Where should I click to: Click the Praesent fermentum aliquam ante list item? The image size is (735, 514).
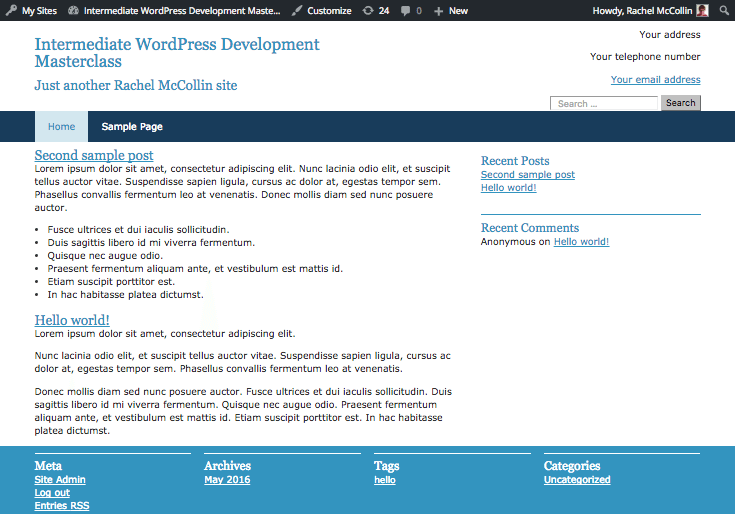[x=195, y=268]
